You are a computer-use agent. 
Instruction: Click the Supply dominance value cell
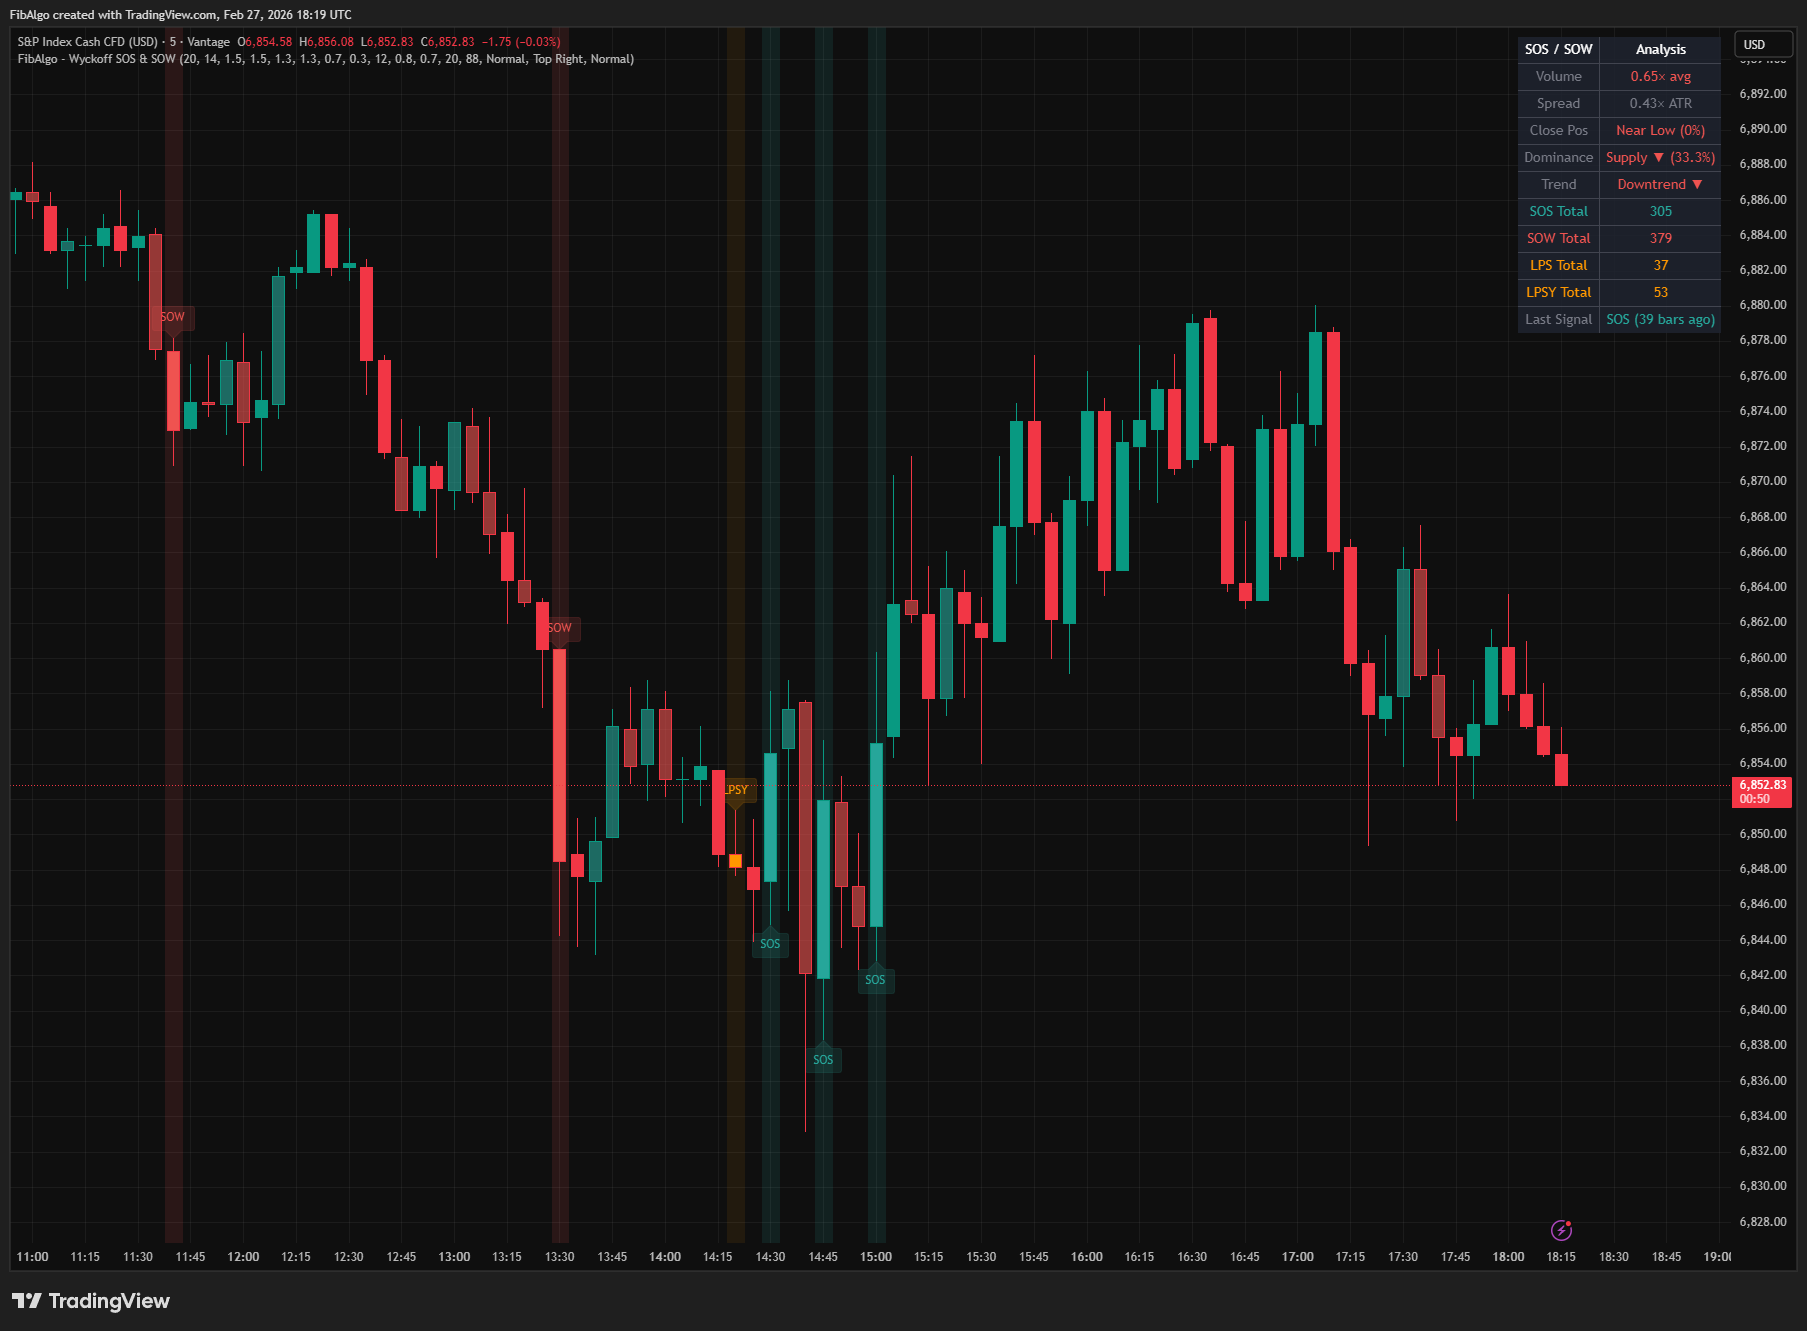(x=1659, y=158)
